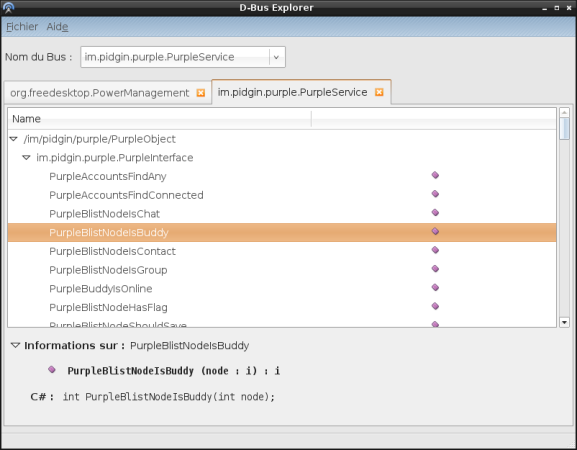Click the scrollbar down arrow in tree view
Viewport: 577px width, 450px height.
564,322
